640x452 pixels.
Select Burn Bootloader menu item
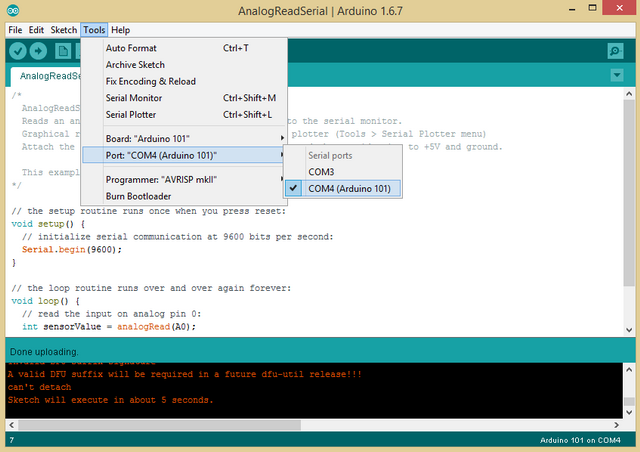coord(184,196)
